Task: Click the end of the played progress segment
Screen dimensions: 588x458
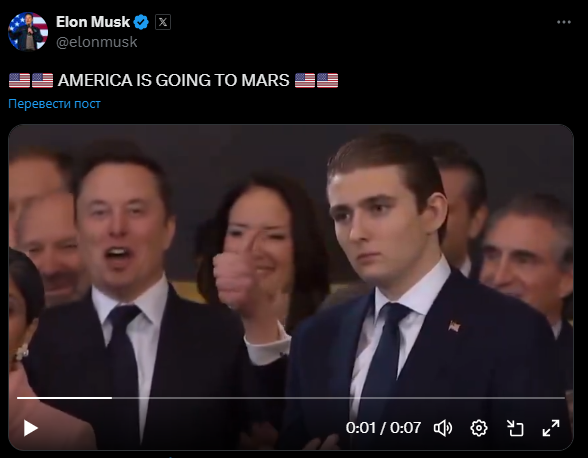Action: click(111, 398)
